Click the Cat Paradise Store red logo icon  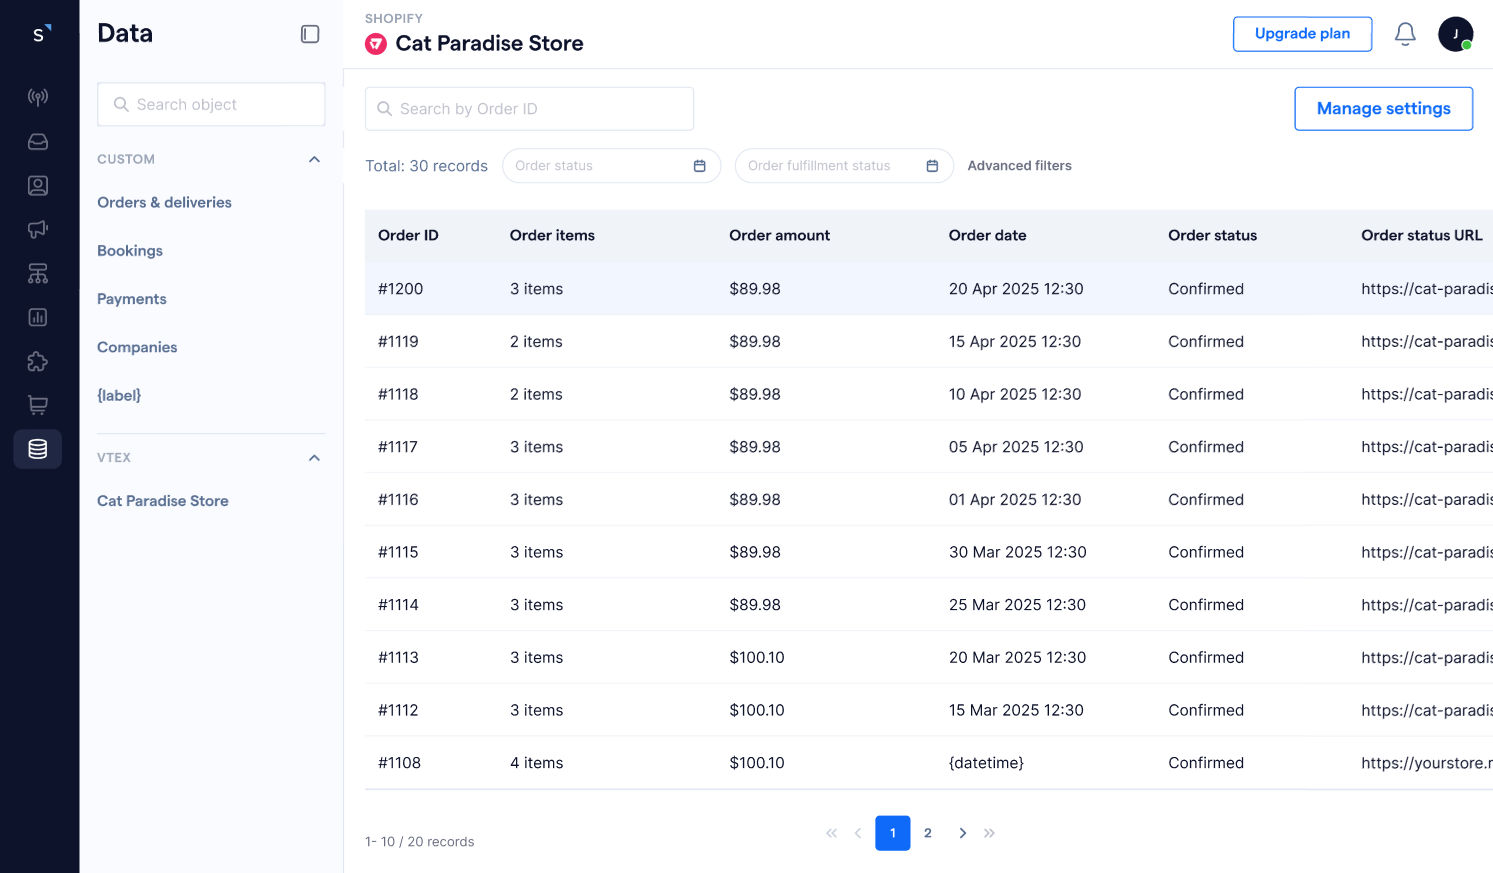click(x=376, y=44)
